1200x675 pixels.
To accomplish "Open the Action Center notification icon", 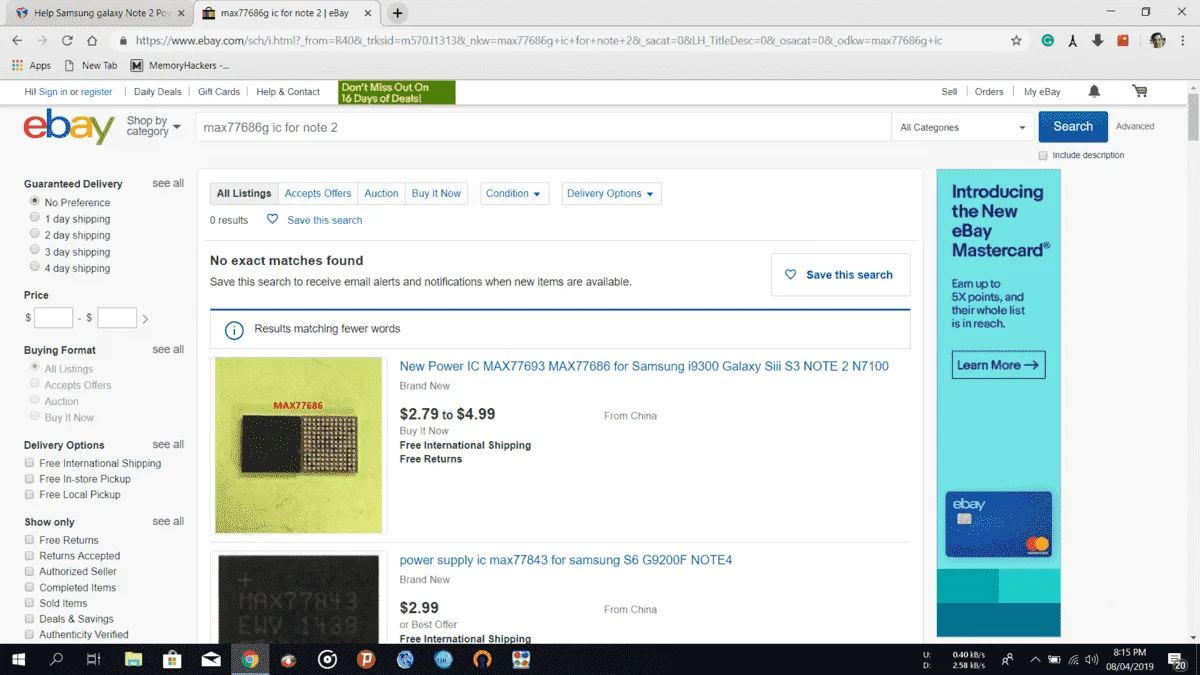I will tap(1178, 660).
